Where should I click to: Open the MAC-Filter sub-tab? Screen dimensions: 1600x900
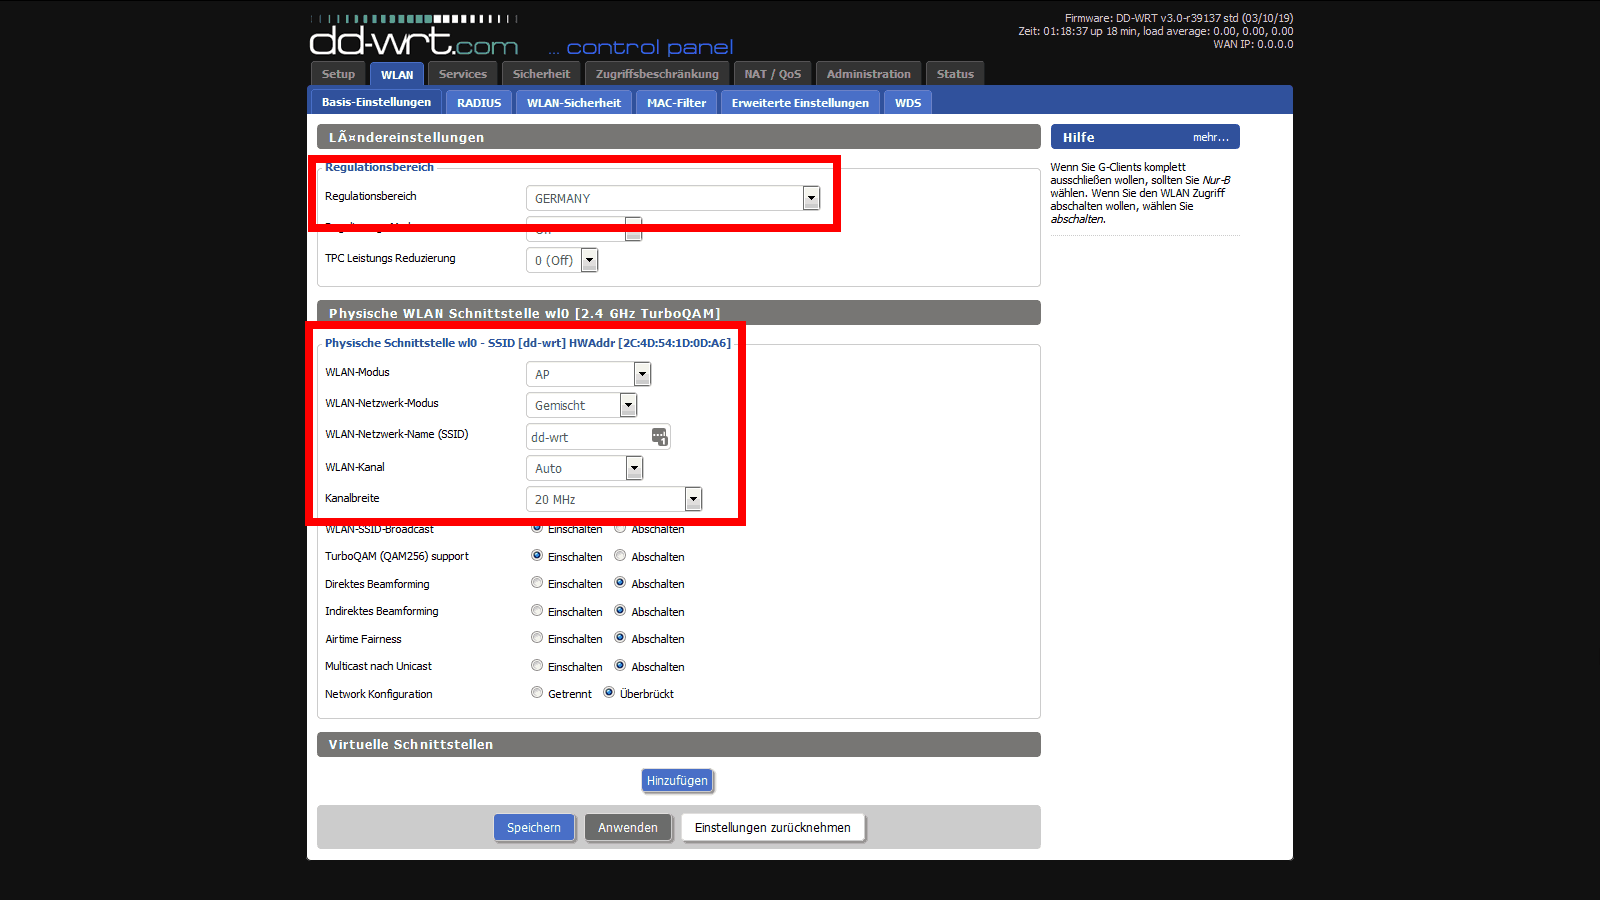[x=676, y=103]
